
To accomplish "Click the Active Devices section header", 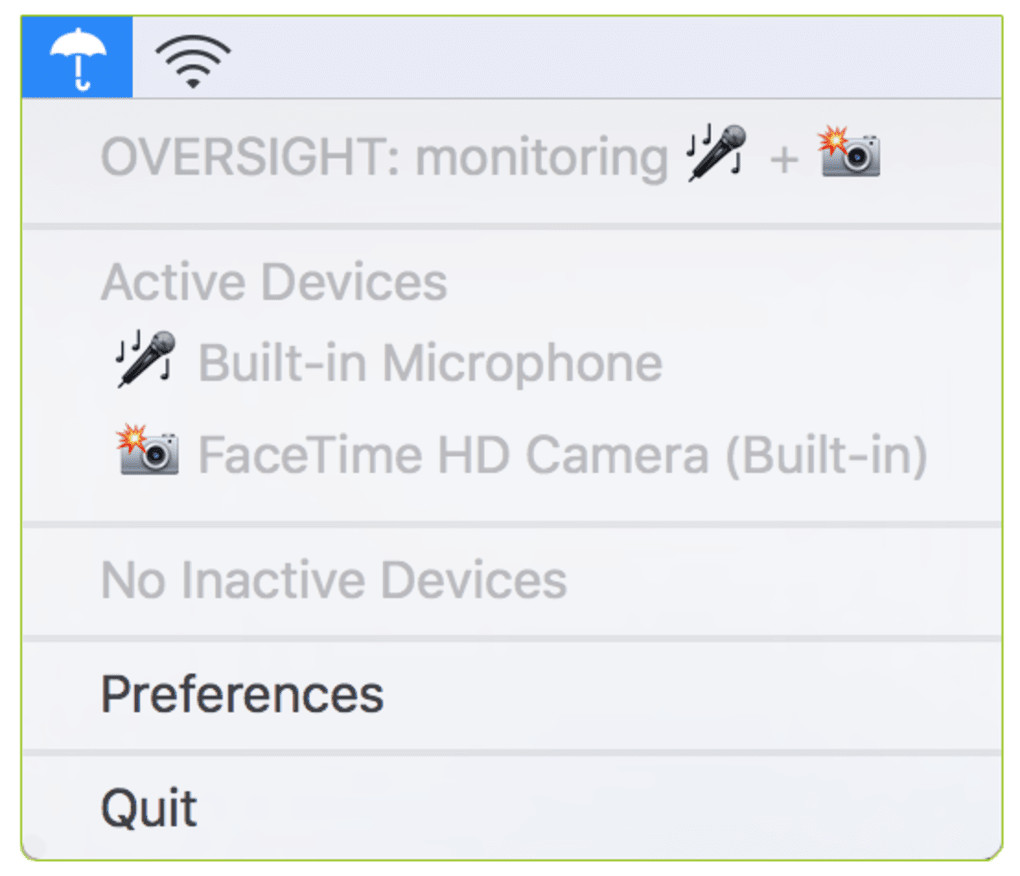I will pyautogui.click(x=274, y=282).
